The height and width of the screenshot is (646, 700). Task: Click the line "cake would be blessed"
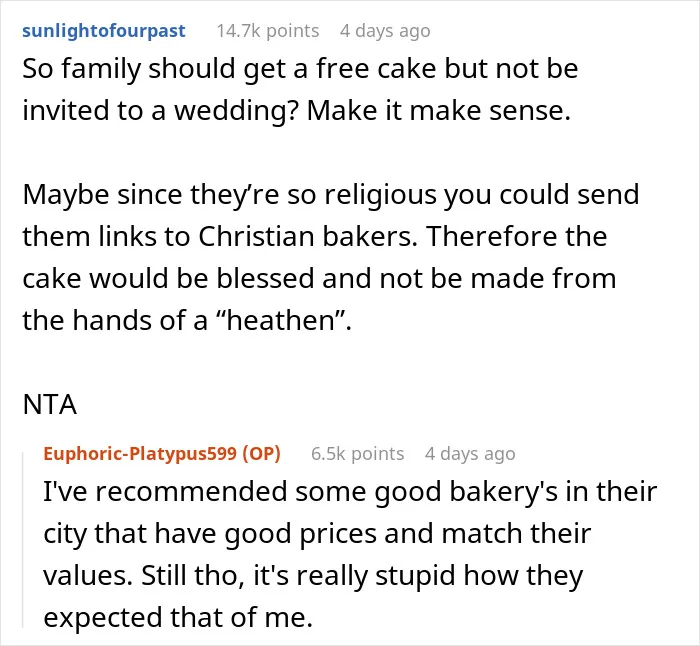tap(319, 278)
